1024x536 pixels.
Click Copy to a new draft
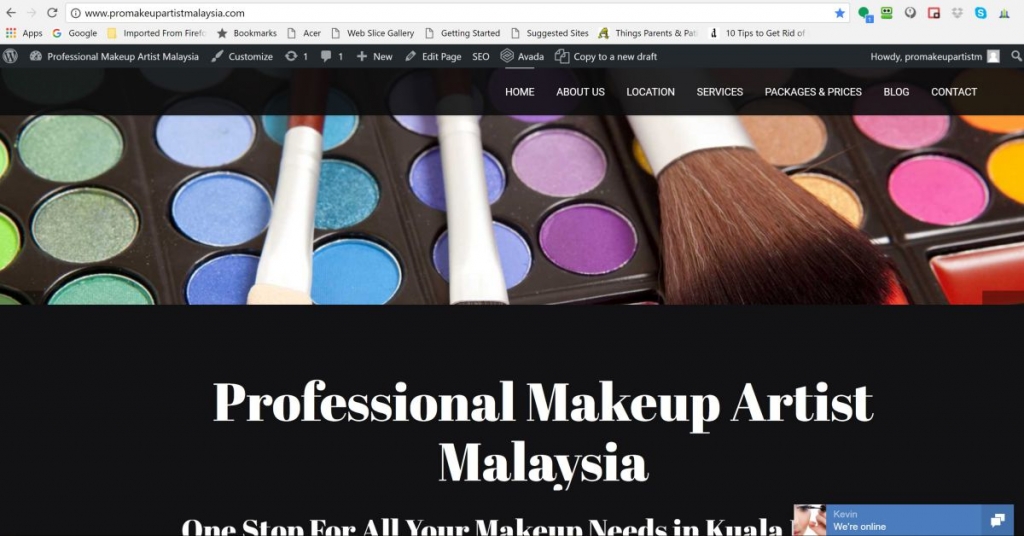[x=606, y=57]
